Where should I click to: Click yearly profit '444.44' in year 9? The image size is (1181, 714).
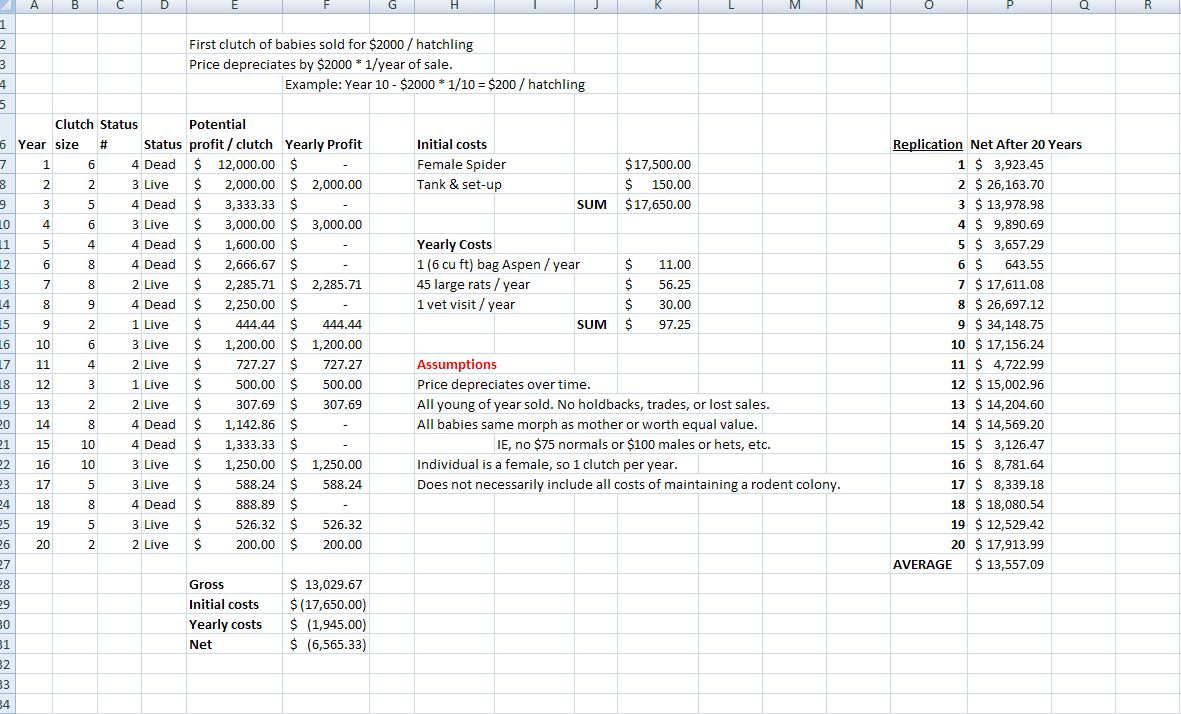pos(326,325)
